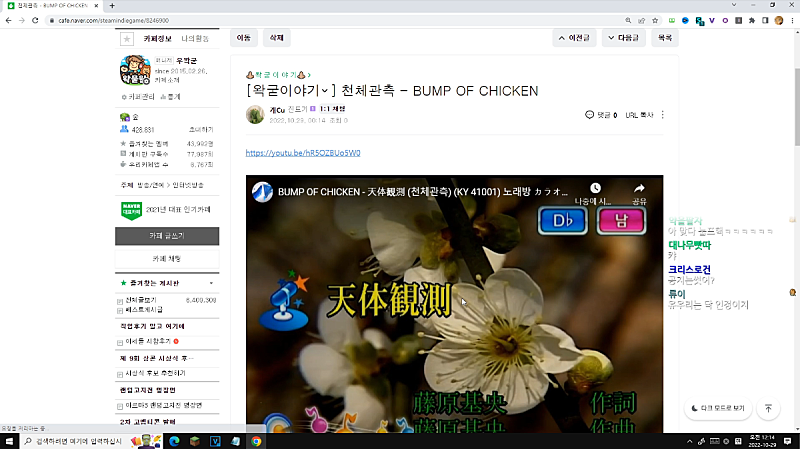
Task: Click the Chrome profile avatar
Action: [779, 20]
